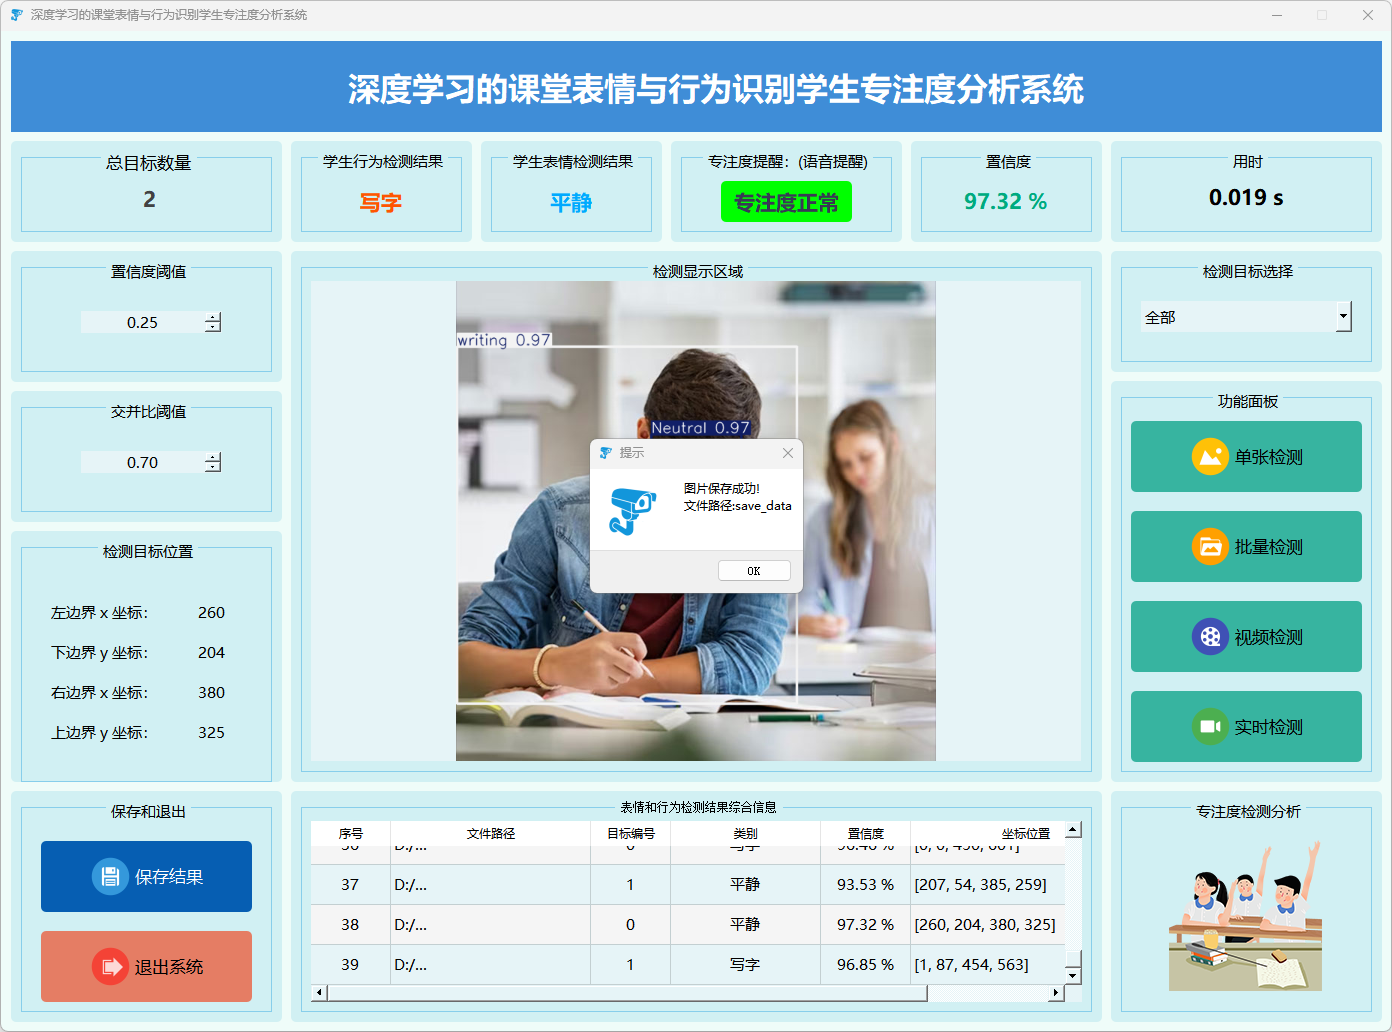Click the save results disk icon
This screenshot has width=1392, height=1032.
tap(110, 877)
